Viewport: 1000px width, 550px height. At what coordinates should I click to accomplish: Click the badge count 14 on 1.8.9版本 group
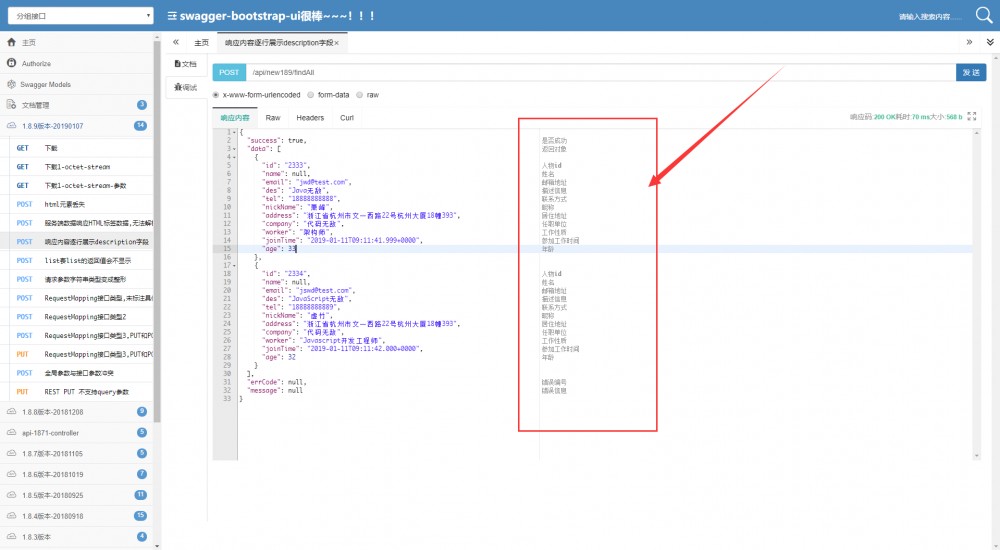point(140,126)
